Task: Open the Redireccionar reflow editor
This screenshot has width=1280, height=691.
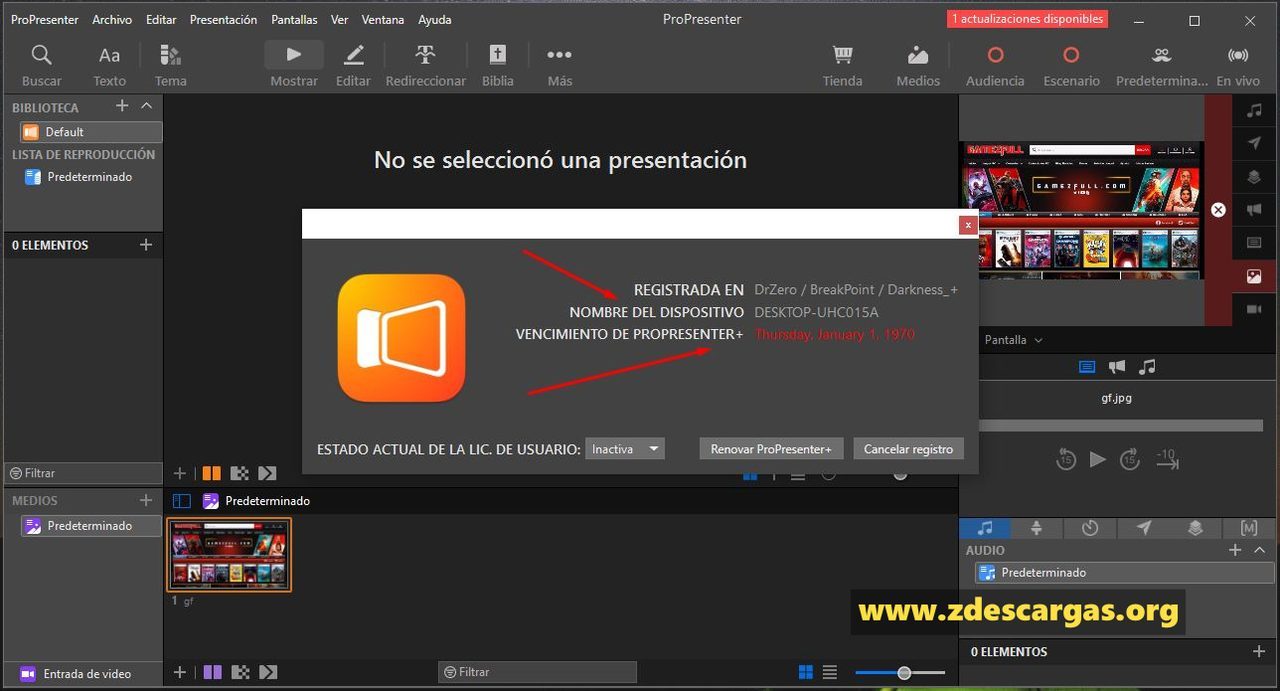Action: [x=426, y=66]
